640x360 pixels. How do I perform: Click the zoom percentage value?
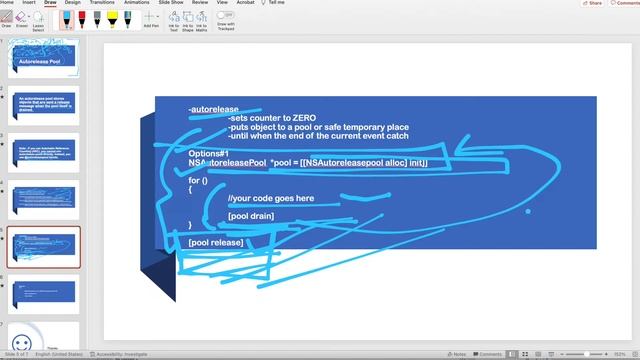click(620, 354)
